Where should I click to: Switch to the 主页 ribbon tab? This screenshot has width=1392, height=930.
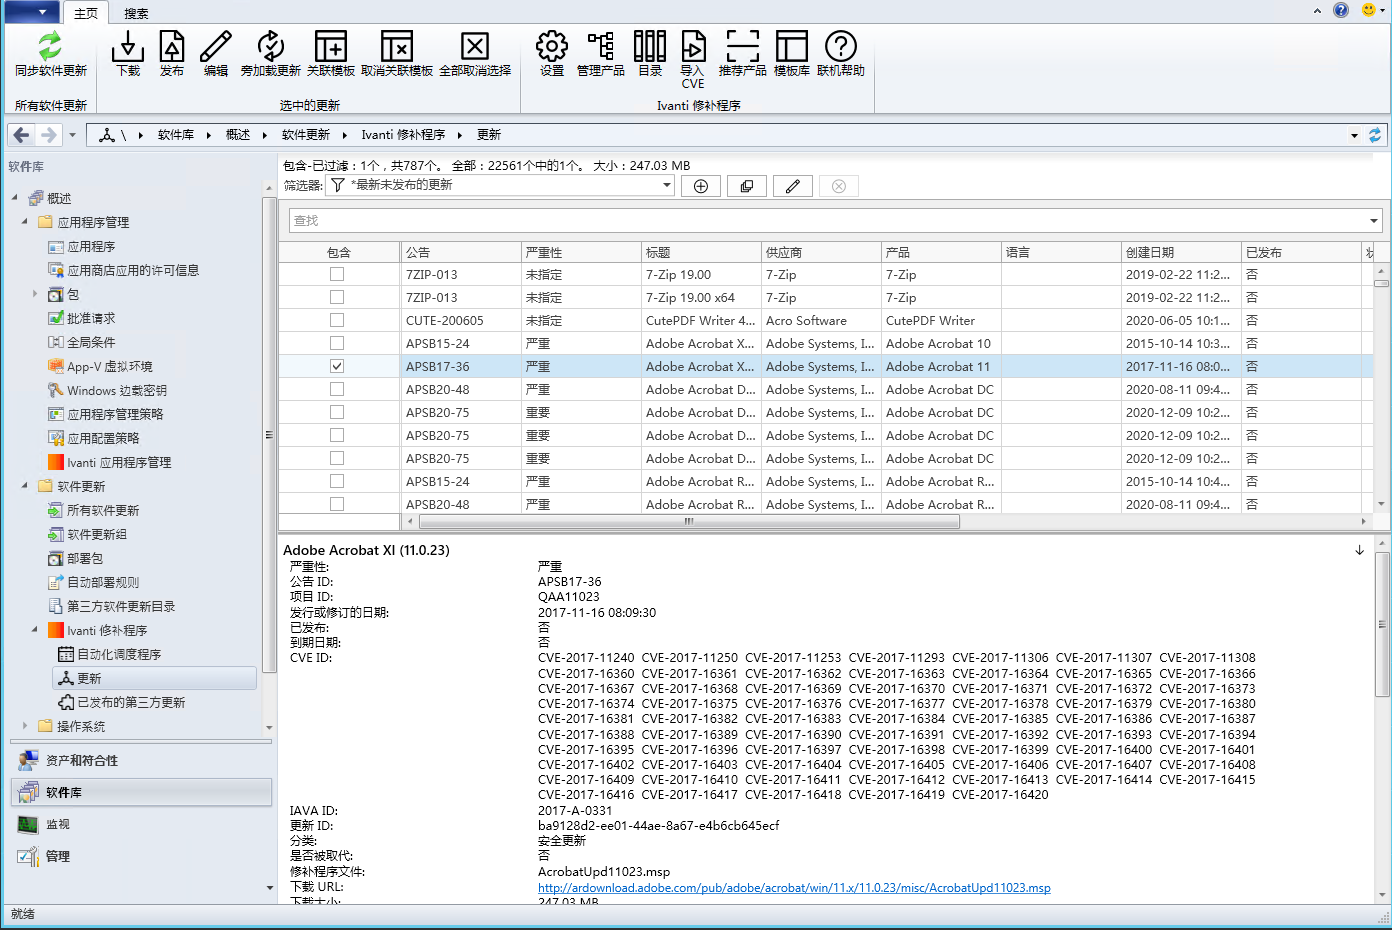tap(86, 13)
